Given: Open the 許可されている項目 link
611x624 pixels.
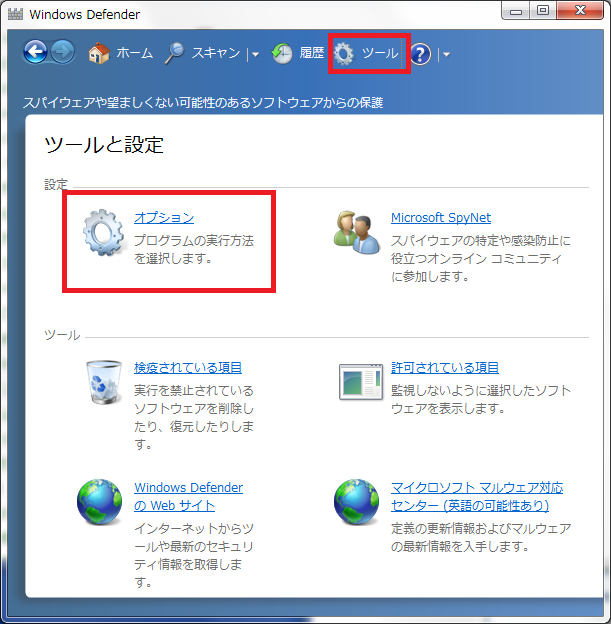Looking at the screenshot, I should pyautogui.click(x=445, y=368).
